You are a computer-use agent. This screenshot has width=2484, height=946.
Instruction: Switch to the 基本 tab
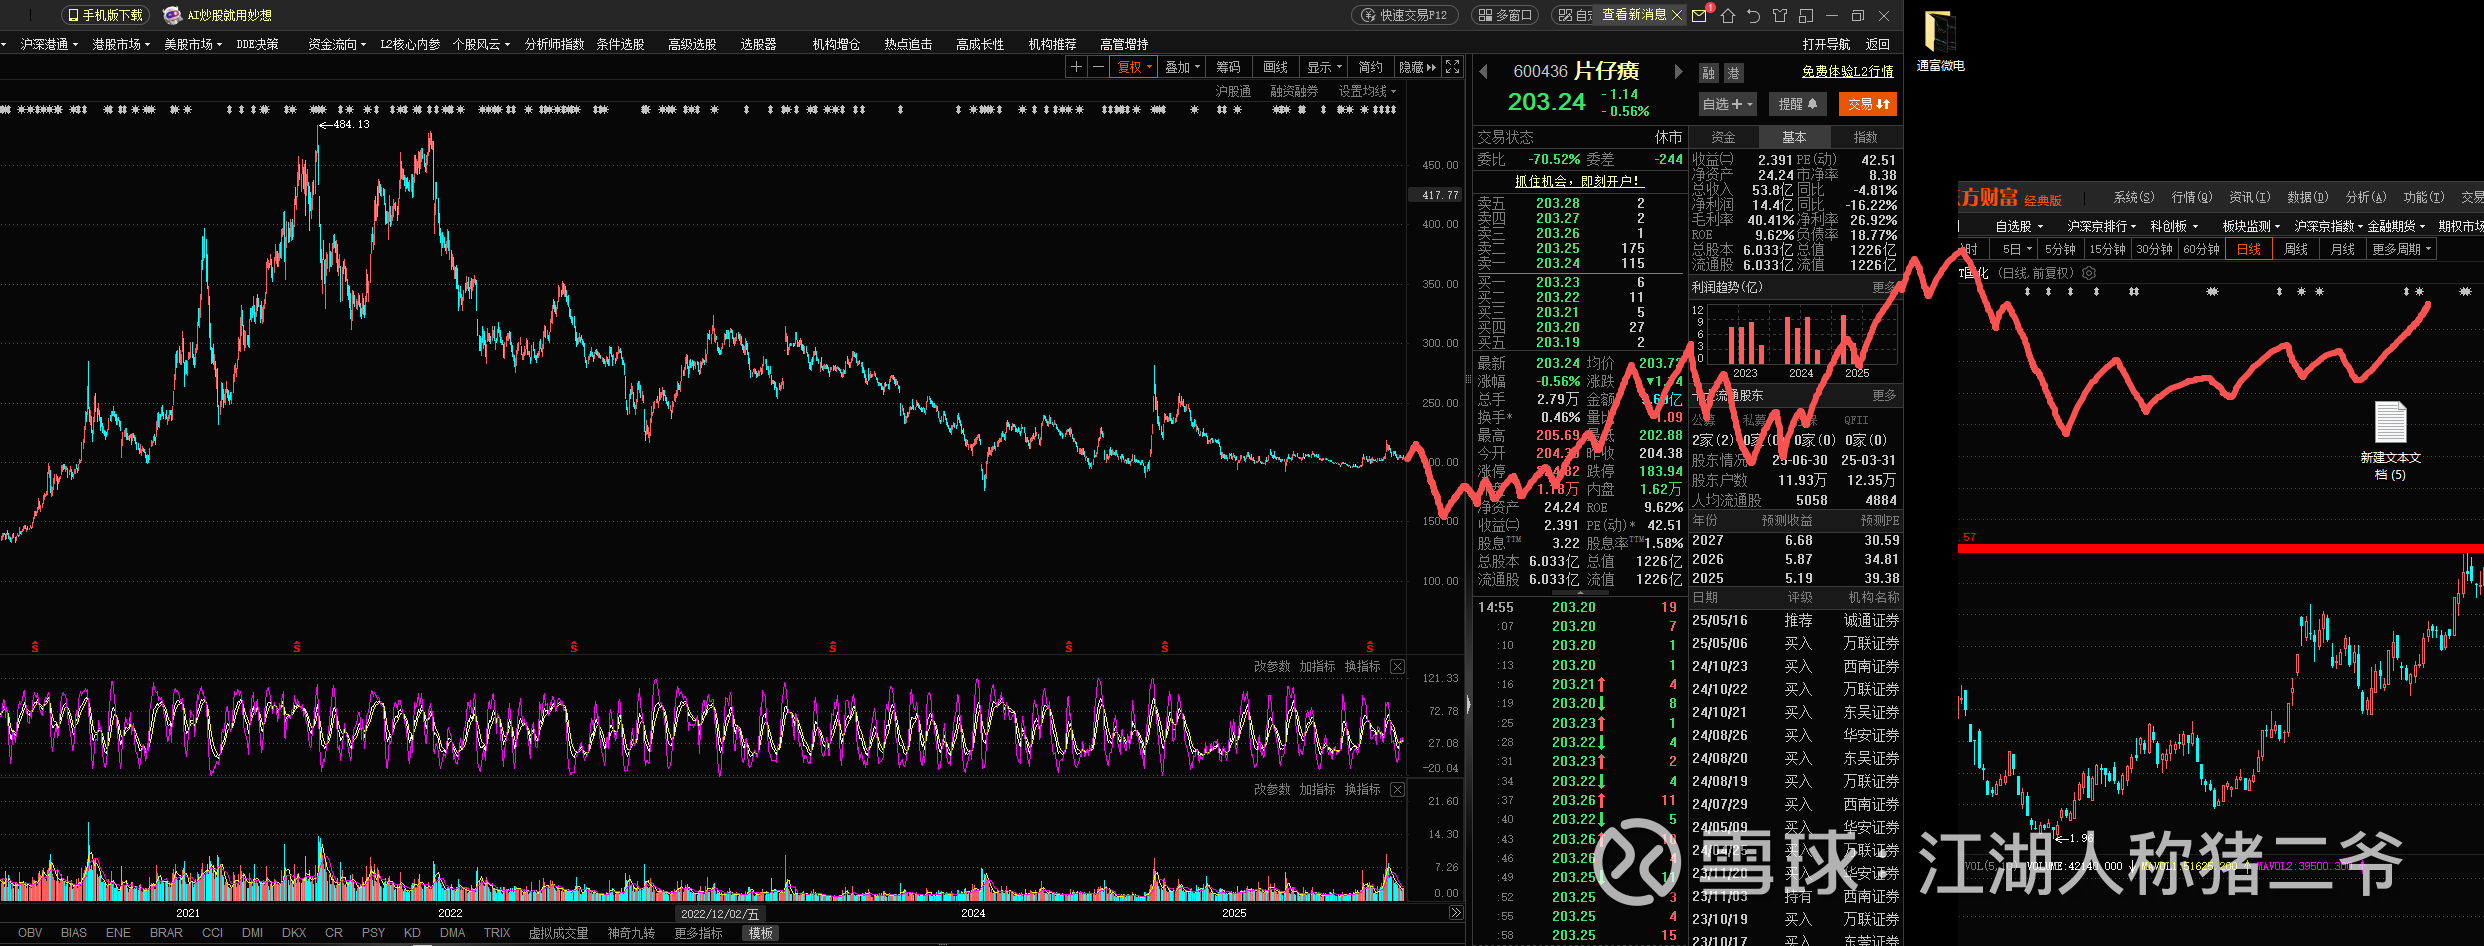(x=1794, y=137)
